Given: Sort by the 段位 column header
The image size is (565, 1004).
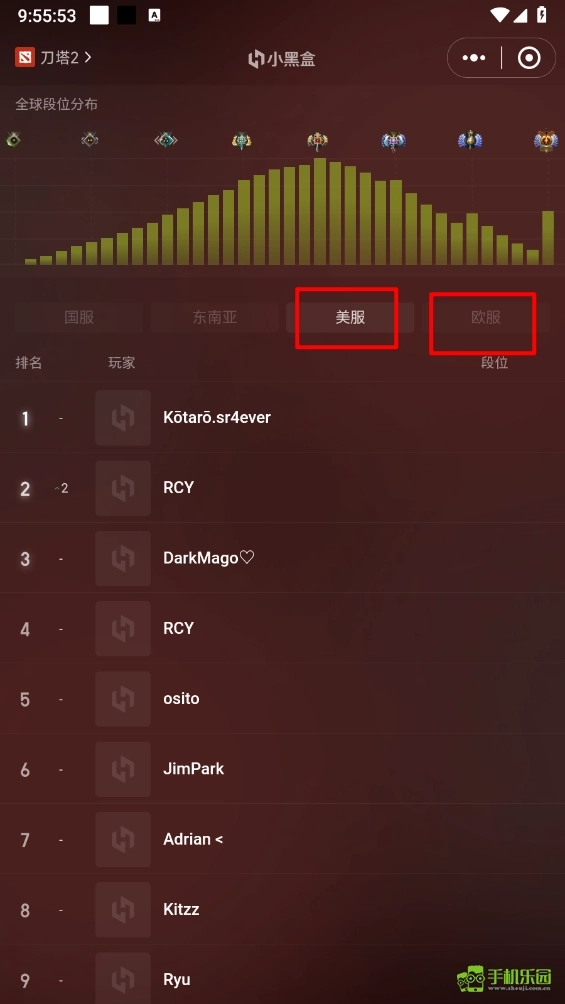Looking at the screenshot, I should [495, 363].
